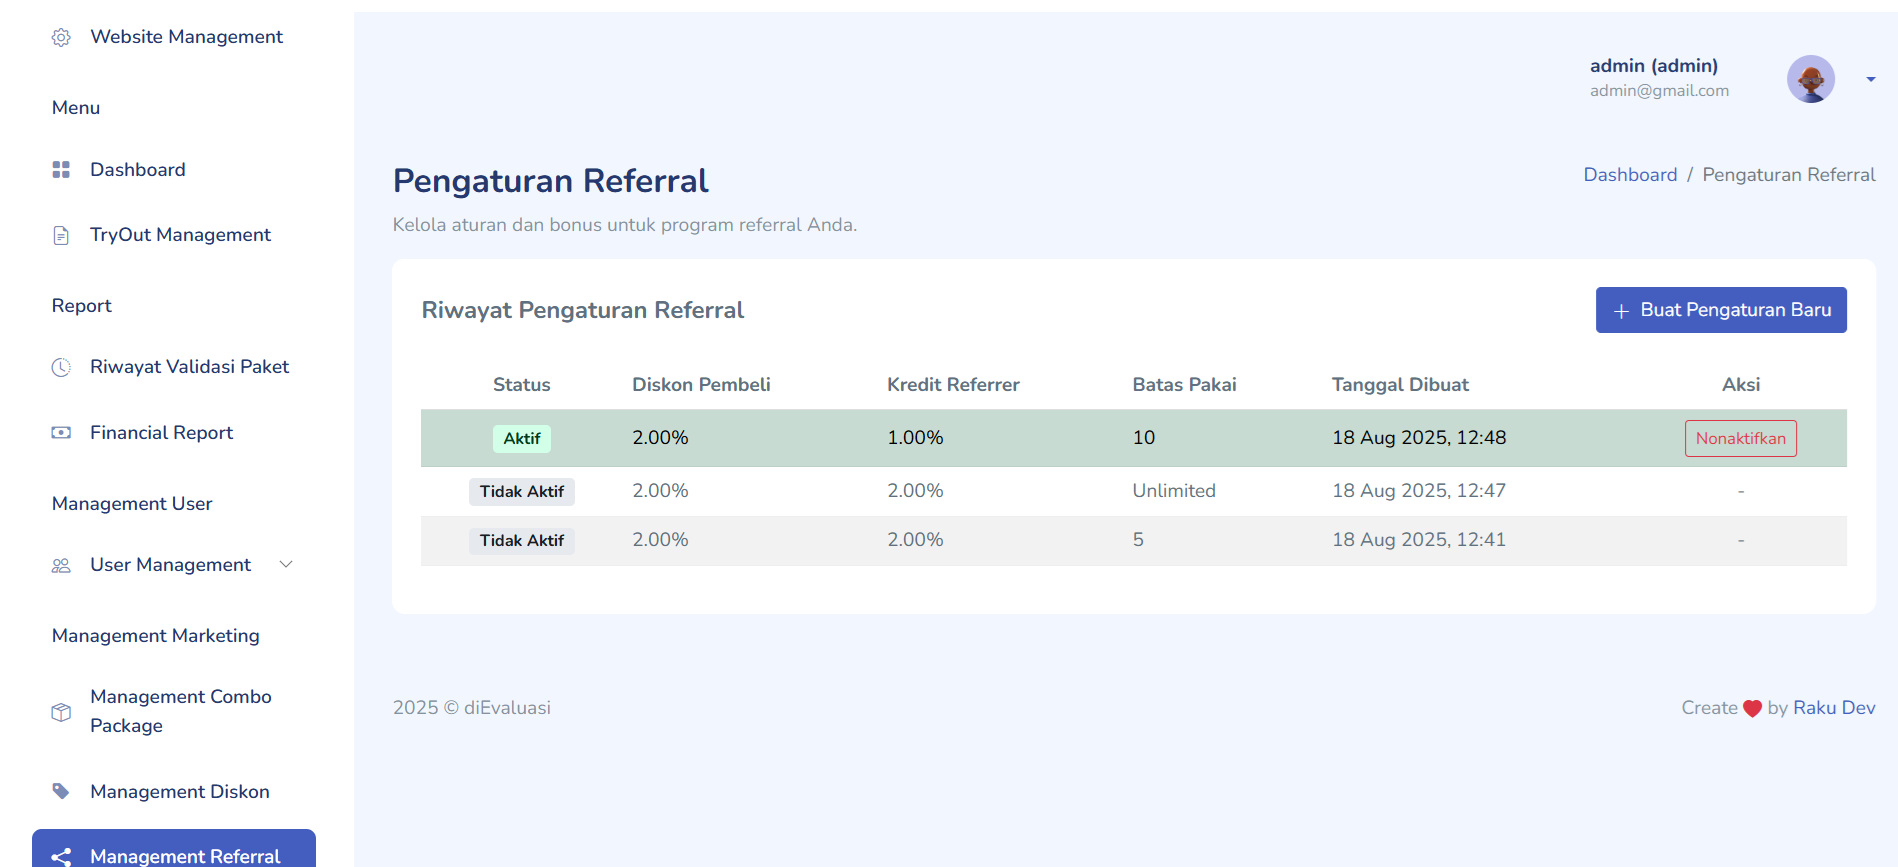Click the Raku Dev footer link

pos(1834,708)
